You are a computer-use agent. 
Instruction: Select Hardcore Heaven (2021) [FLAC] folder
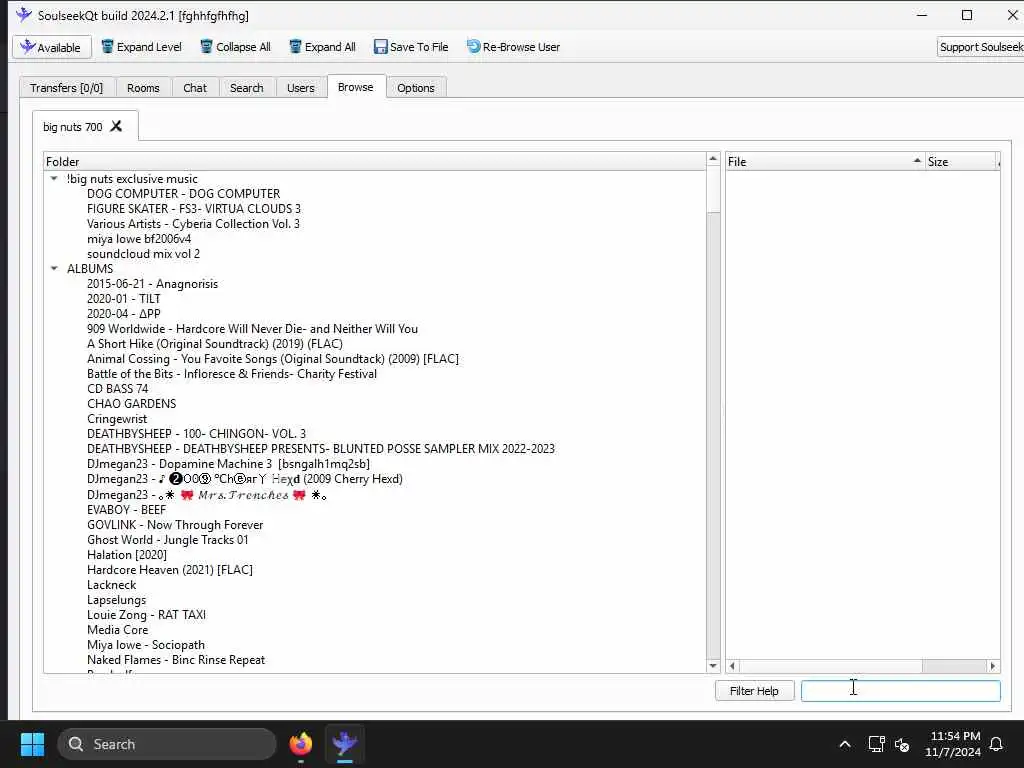(170, 570)
